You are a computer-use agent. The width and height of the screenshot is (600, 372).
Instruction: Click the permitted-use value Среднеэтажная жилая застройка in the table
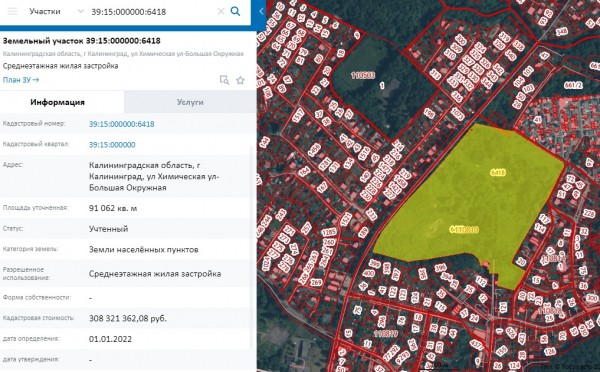pos(155,274)
